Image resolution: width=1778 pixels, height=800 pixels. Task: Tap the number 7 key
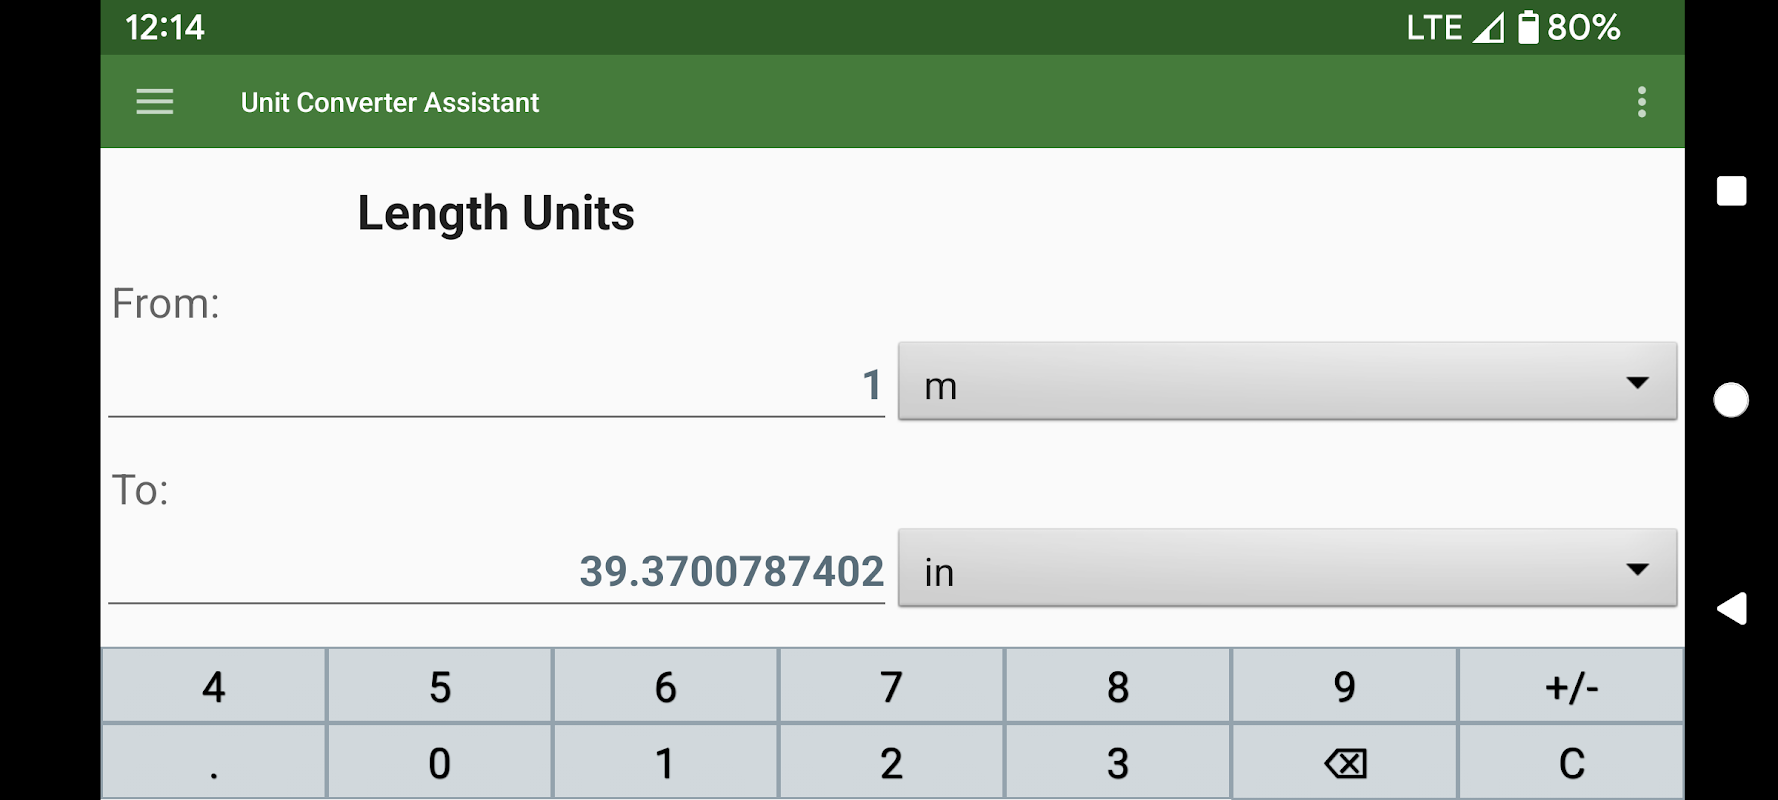[x=891, y=686]
